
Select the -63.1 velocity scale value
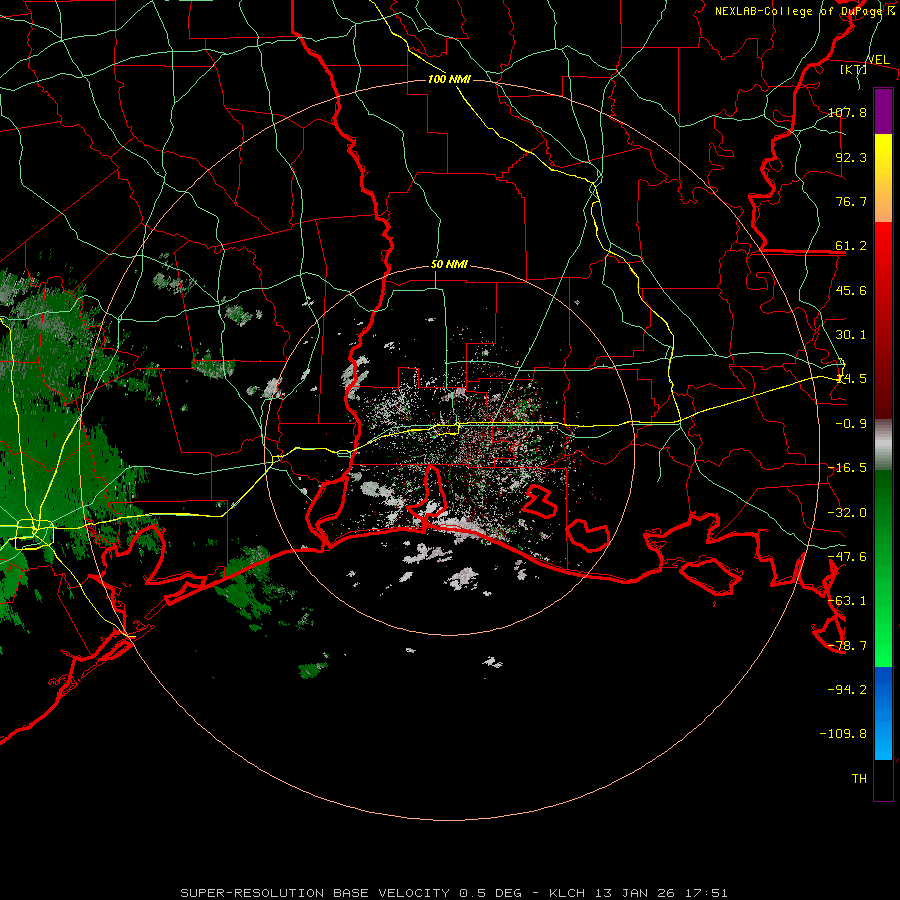click(x=847, y=601)
